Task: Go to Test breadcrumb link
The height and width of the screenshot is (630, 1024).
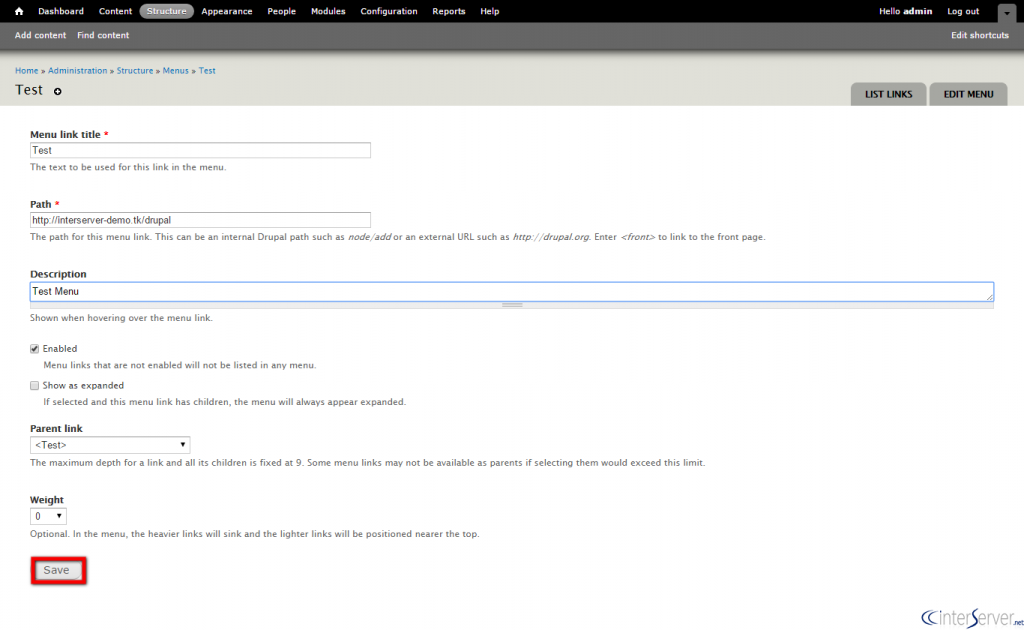Action: coord(207,71)
